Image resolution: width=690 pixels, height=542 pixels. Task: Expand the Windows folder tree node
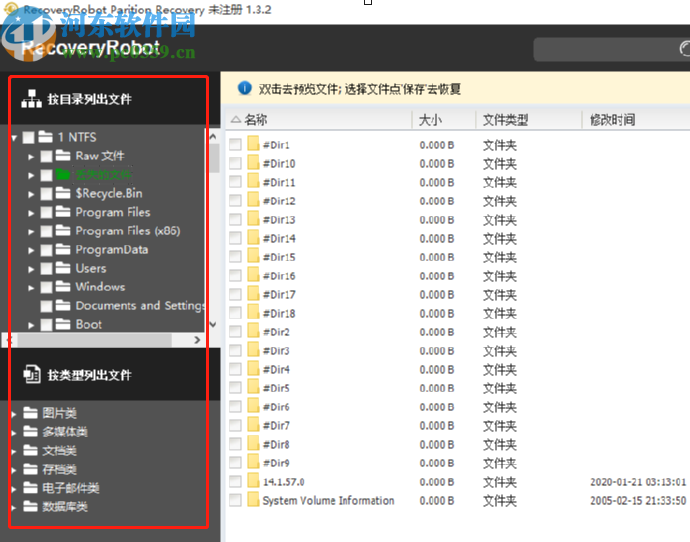pos(32,288)
